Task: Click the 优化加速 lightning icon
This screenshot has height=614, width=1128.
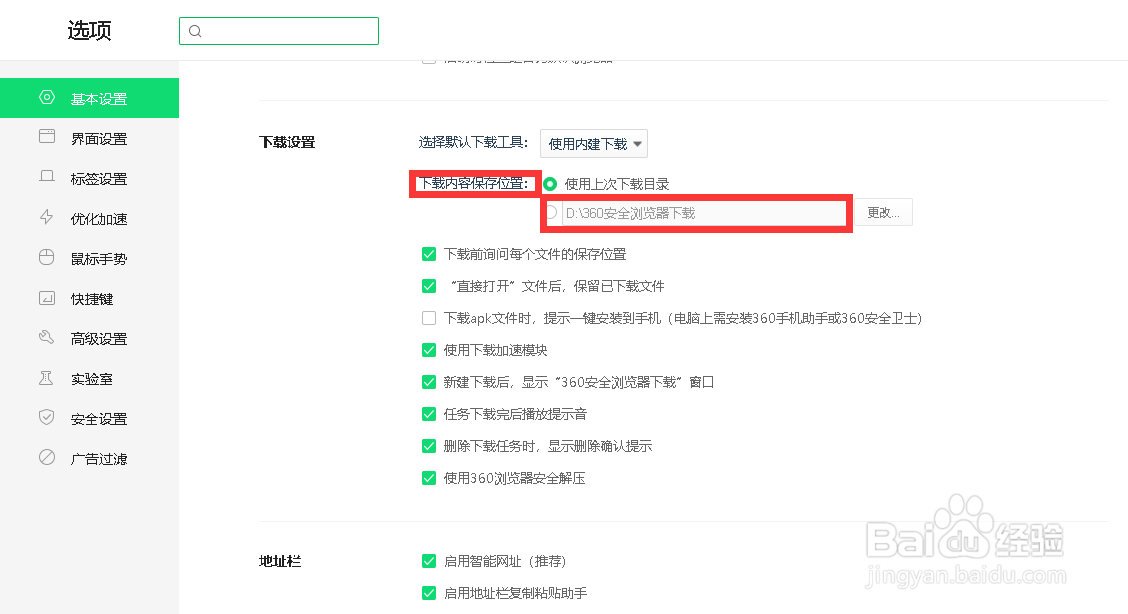Action: pyautogui.click(x=46, y=218)
